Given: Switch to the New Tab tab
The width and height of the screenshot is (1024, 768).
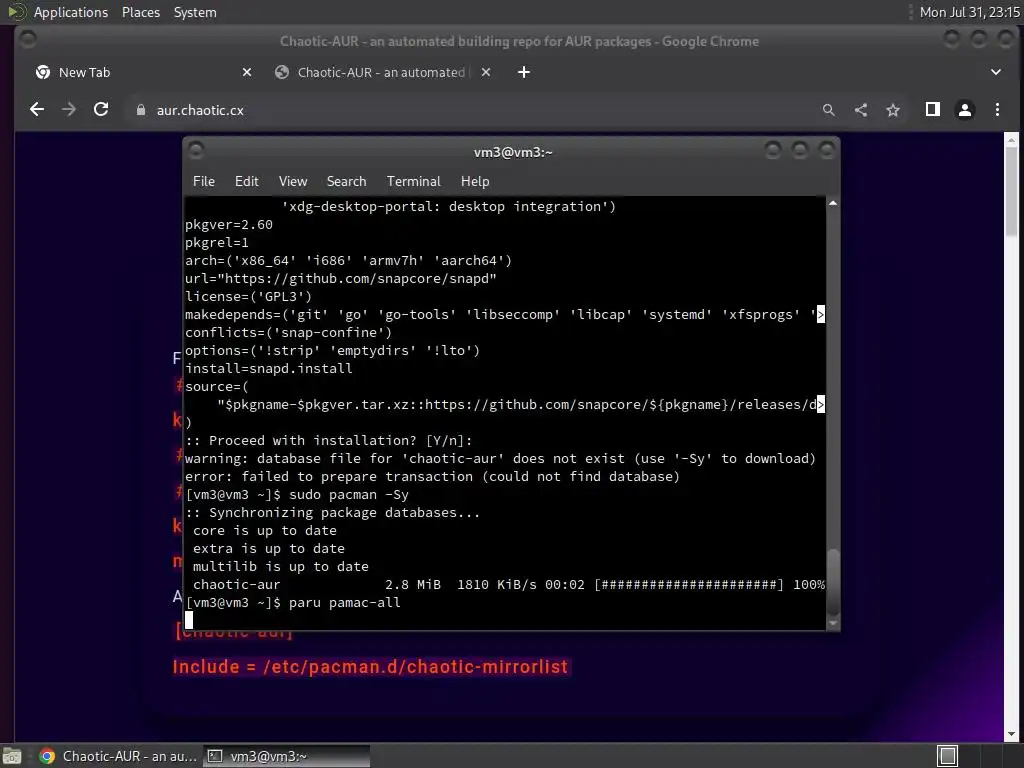Looking at the screenshot, I should 140,72.
